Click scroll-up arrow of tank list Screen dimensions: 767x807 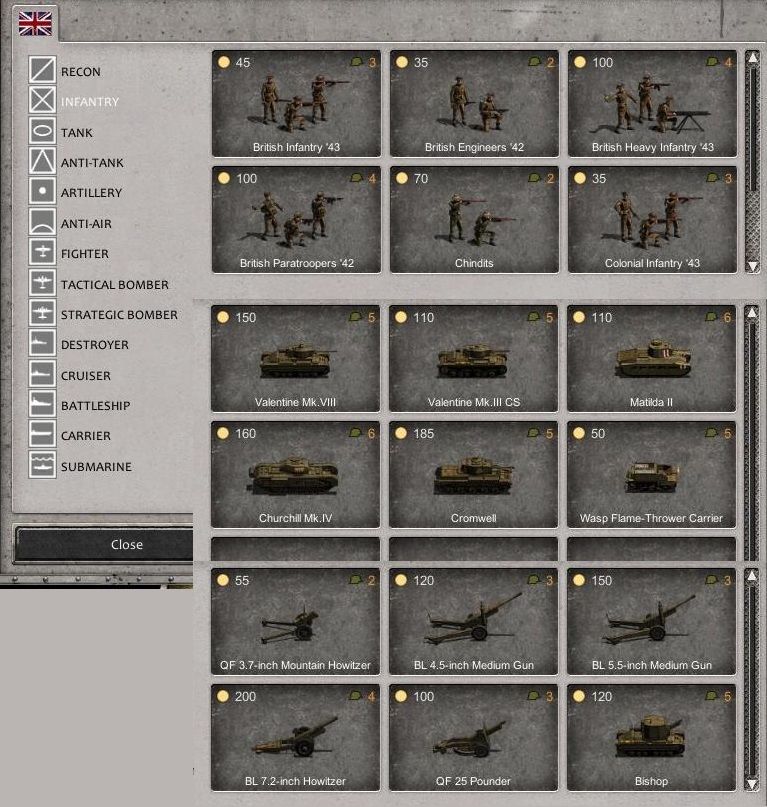[x=752, y=312]
